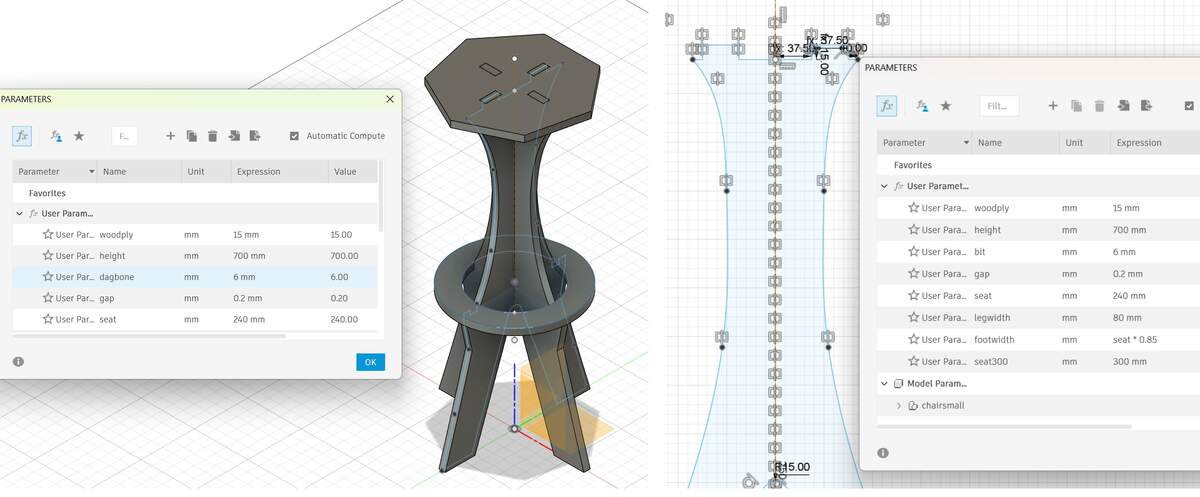The width and height of the screenshot is (1200, 497).
Task: Favorite the seat300 parameter star in right dialog
Action: coord(913,362)
